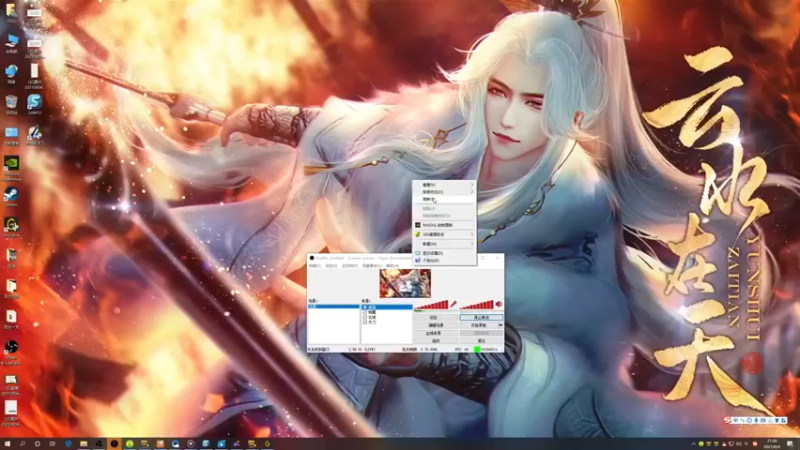Image resolution: width=800 pixels, height=450 pixels.
Task: Choose the highlighted Refresh context menu entry
Action: tap(444, 199)
